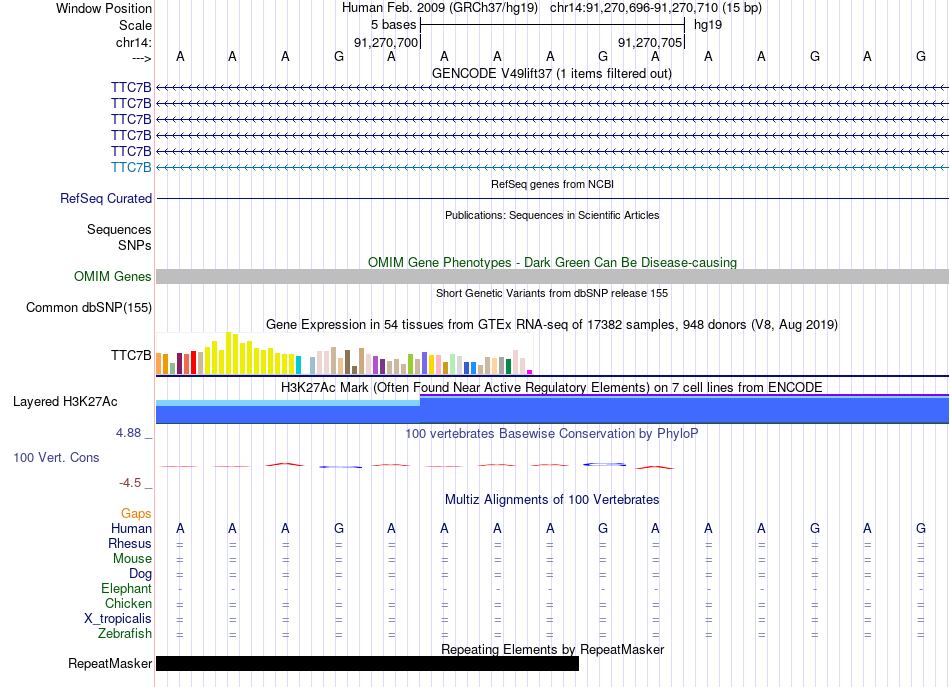950x687 pixels.
Task: Click the 100 Vert. Cons track label
Action: [56, 457]
